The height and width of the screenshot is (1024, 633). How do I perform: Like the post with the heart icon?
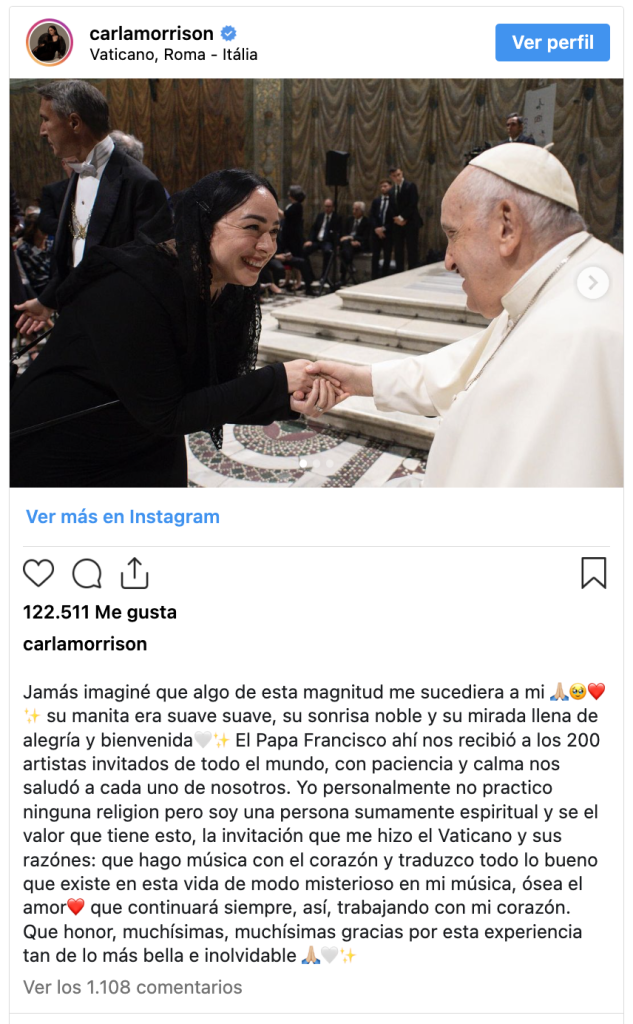point(39,573)
